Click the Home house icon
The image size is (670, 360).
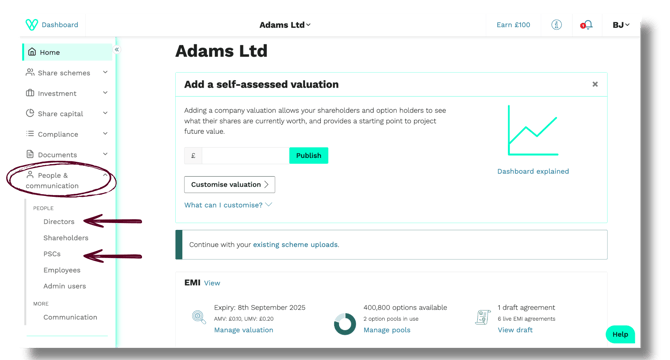(32, 52)
